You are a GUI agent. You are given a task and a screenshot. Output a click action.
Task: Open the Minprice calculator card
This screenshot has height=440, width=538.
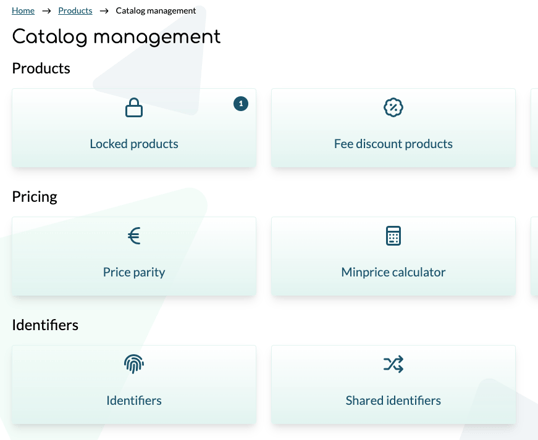coord(394,256)
